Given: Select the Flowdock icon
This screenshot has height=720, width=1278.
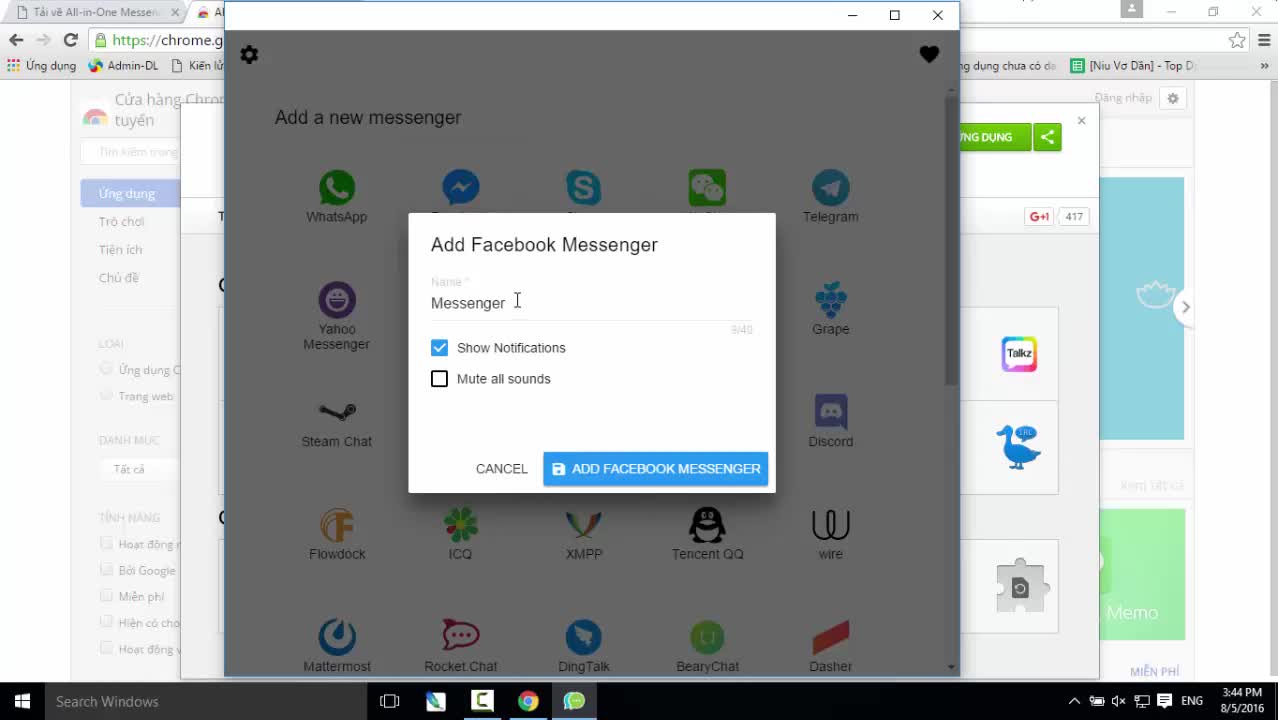Looking at the screenshot, I should tap(336, 525).
